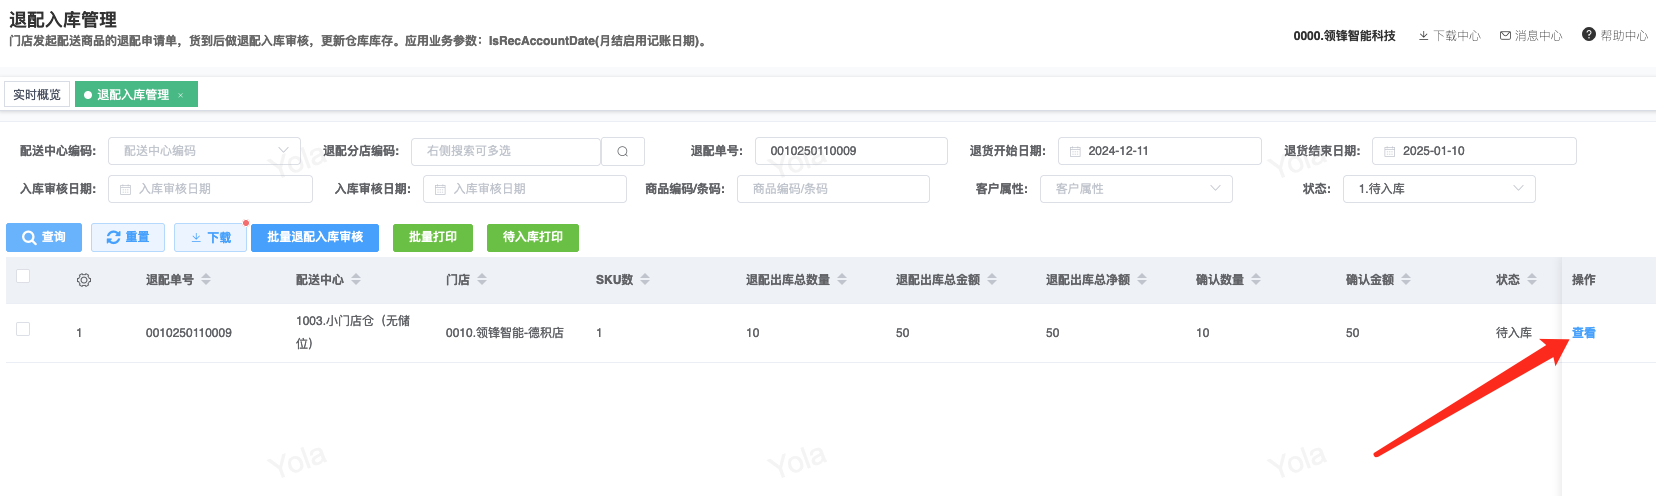Open the 查看 link for the row

tap(1584, 333)
